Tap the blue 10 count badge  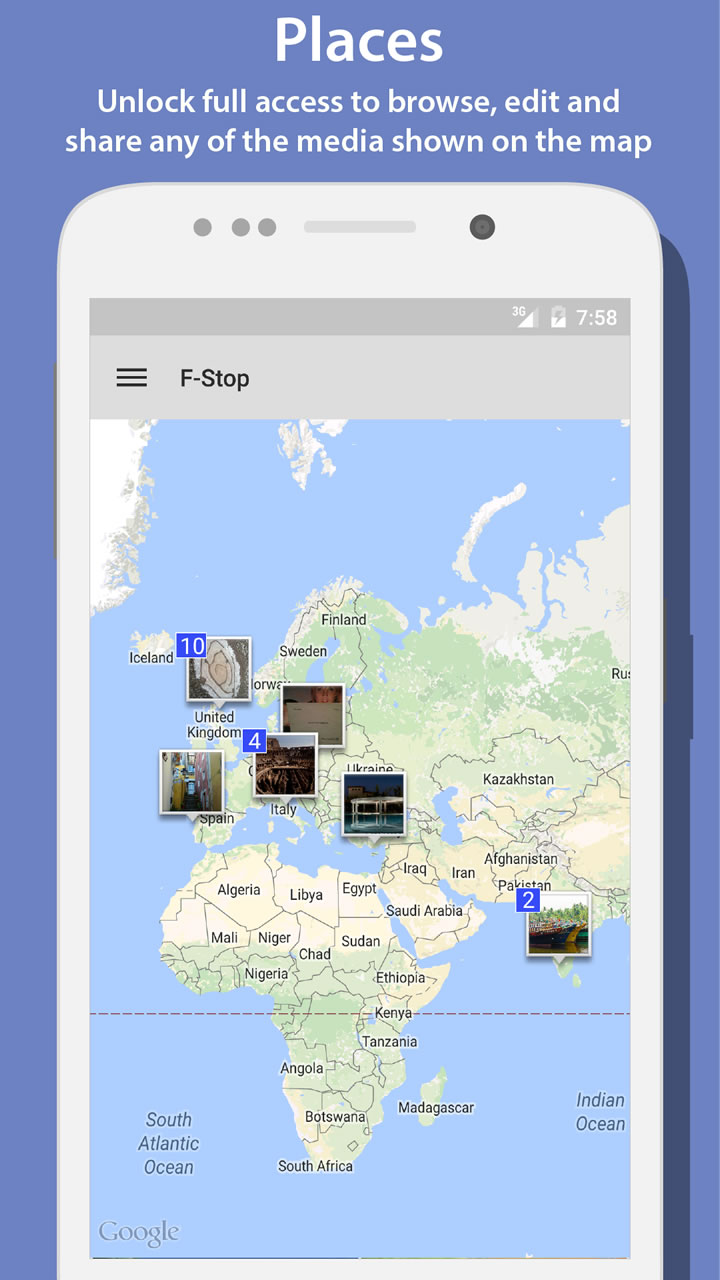tap(191, 646)
